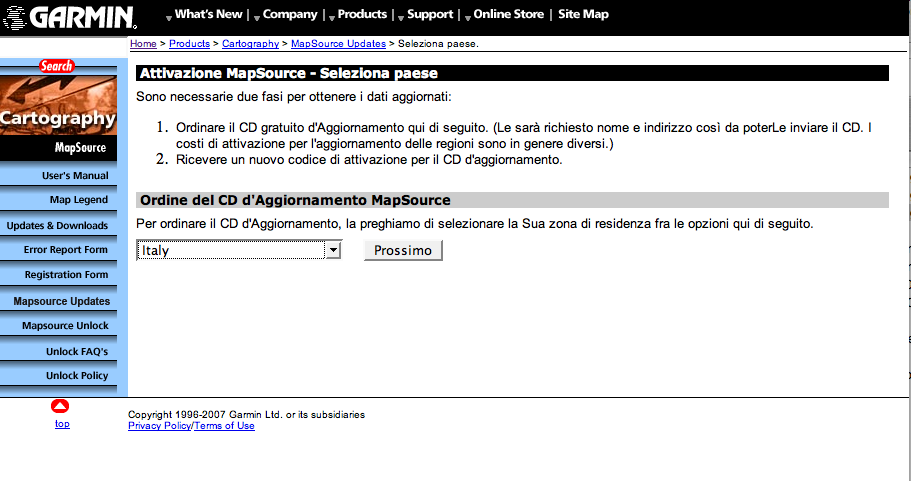Click the copyright 1996-2007 Garmin text

pyautogui.click(x=246, y=415)
